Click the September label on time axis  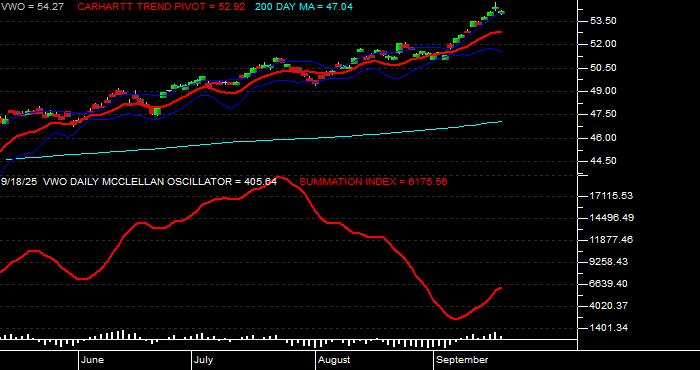(x=462, y=360)
